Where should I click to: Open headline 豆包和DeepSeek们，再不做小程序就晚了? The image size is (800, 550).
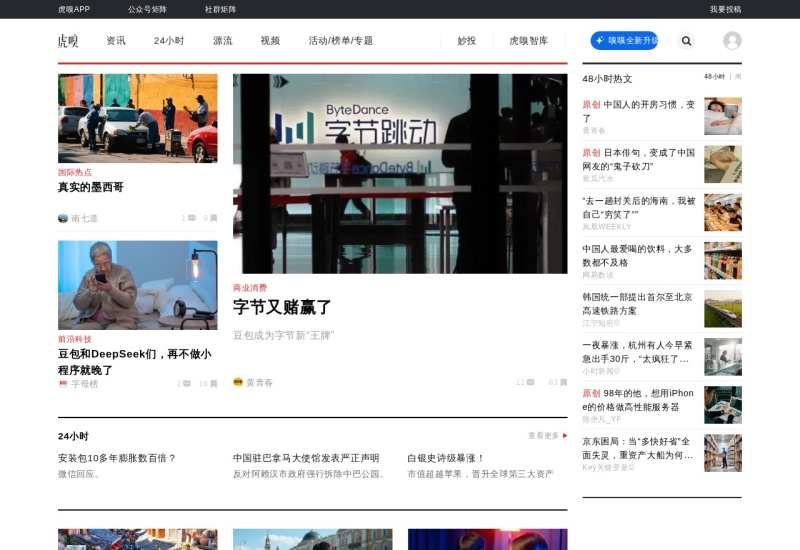[135, 362]
